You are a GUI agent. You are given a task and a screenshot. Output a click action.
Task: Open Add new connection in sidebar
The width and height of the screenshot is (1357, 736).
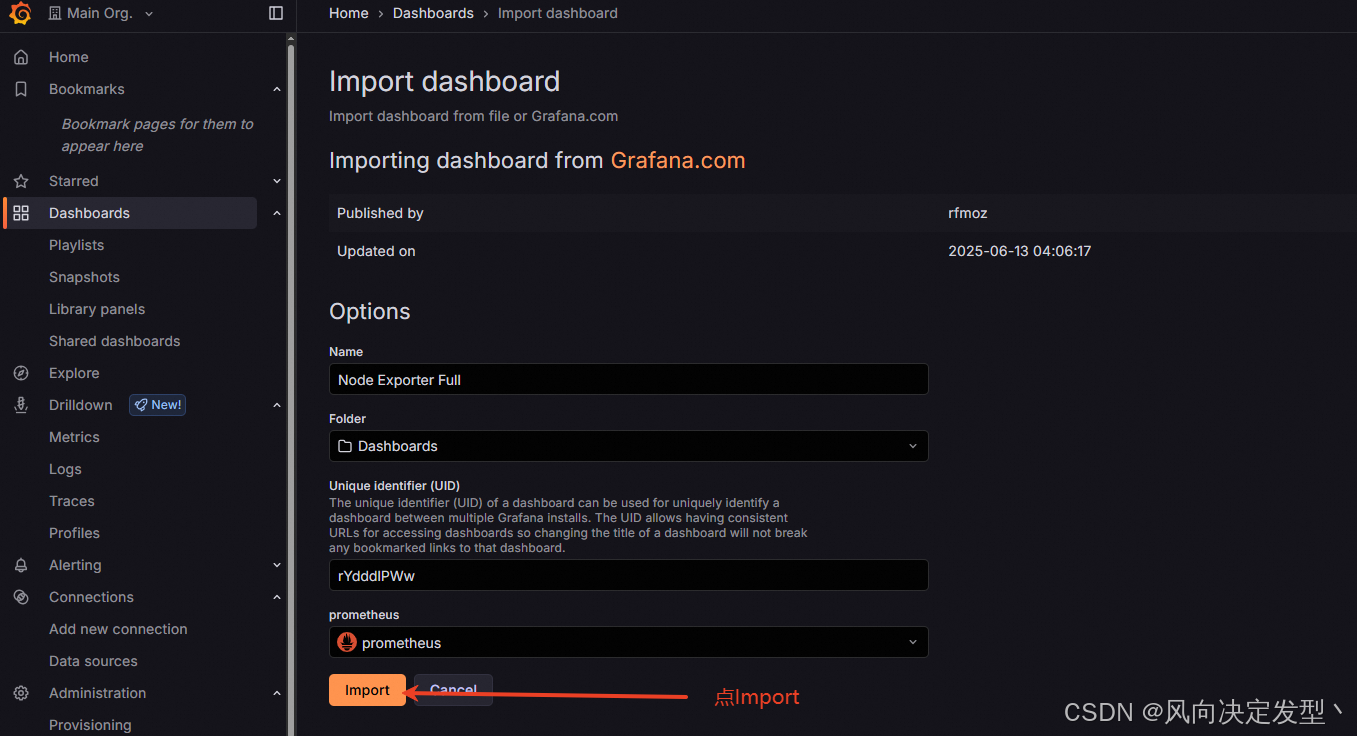coord(118,629)
